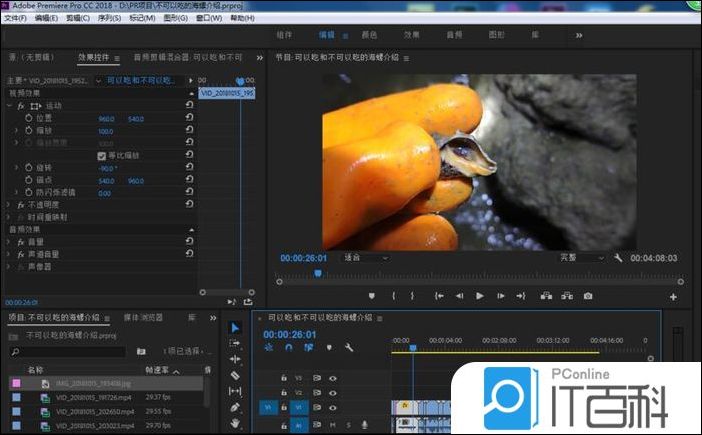
Task: Select the Selection arrow tool
Action: point(234,327)
